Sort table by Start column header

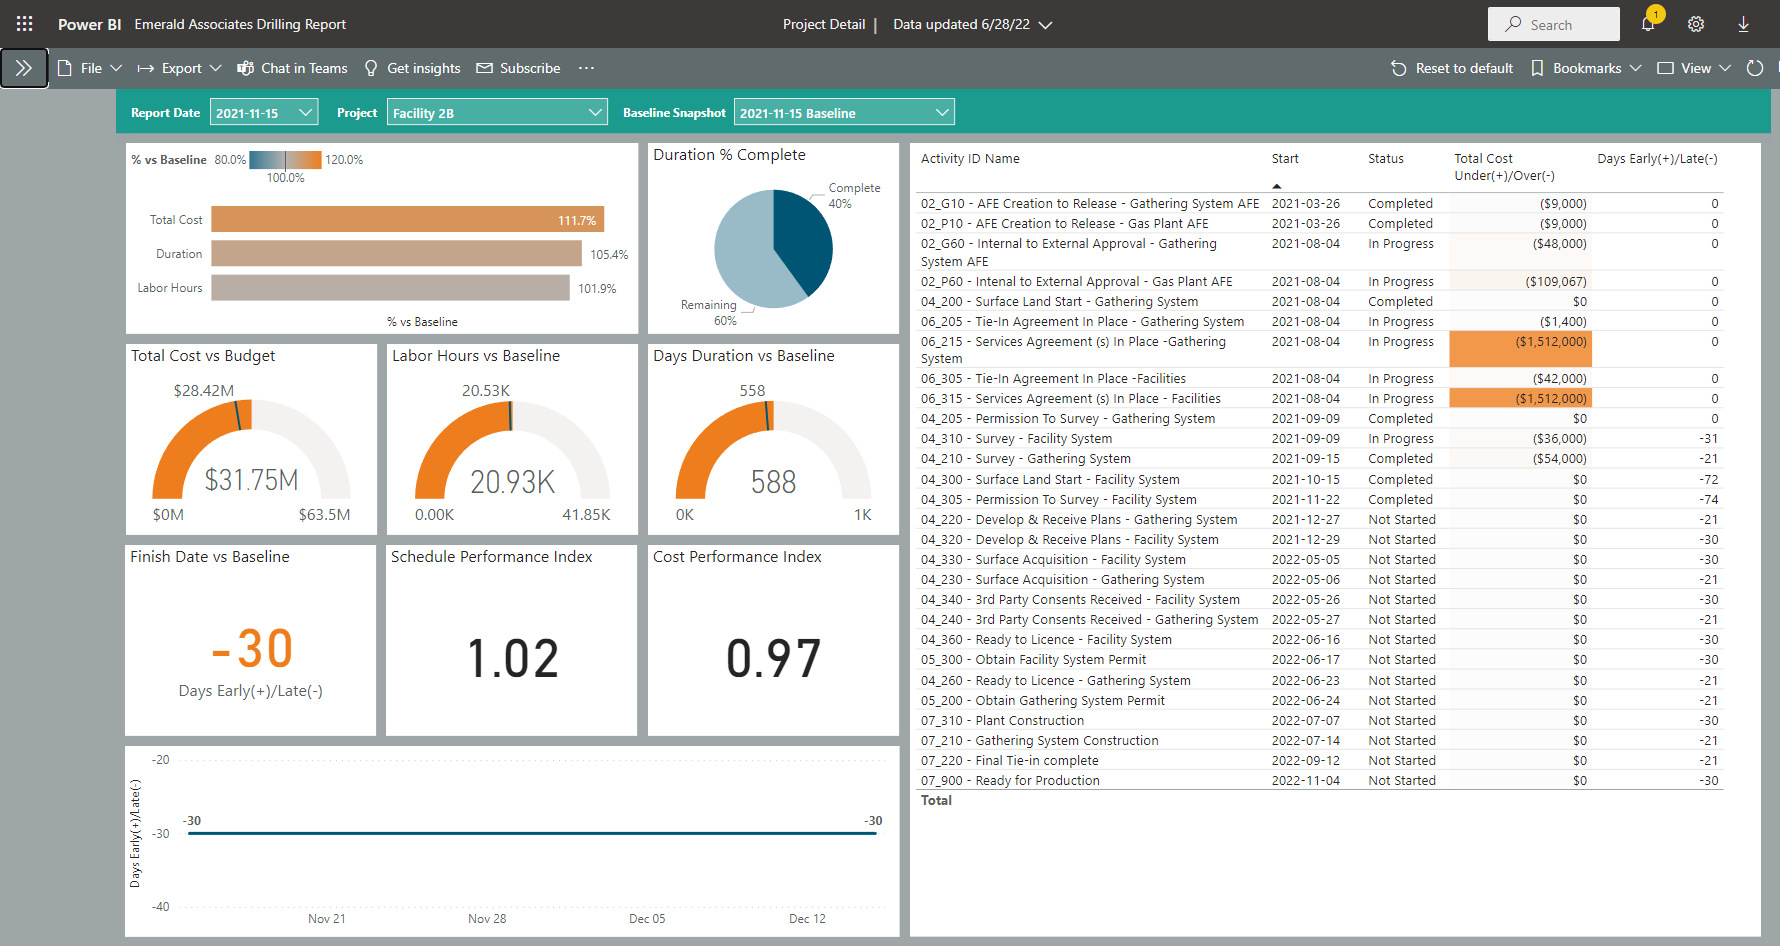tap(1285, 159)
